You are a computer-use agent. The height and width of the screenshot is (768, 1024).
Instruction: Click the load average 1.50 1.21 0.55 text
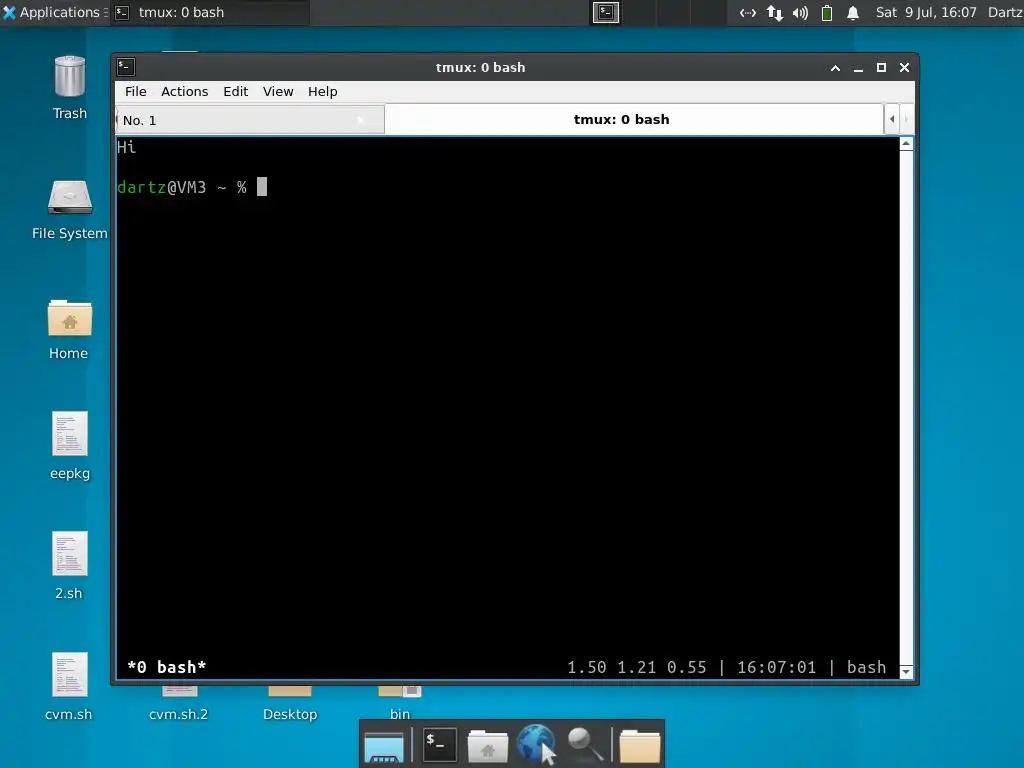(x=637, y=667)
